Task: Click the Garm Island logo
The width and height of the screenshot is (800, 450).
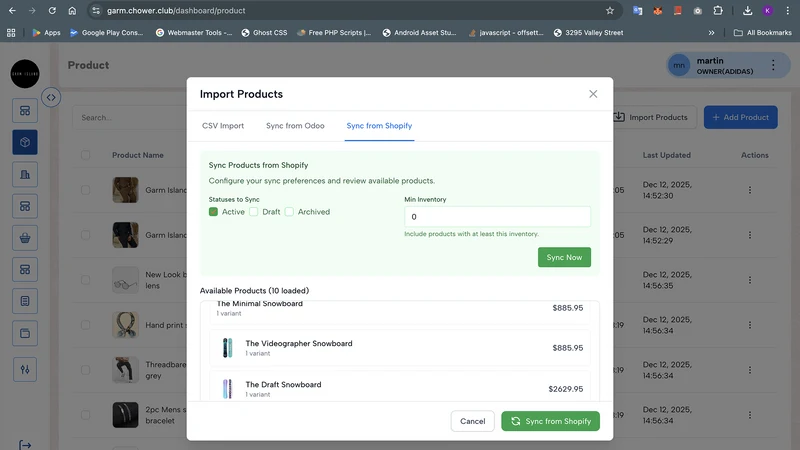Action: point(25,74)
